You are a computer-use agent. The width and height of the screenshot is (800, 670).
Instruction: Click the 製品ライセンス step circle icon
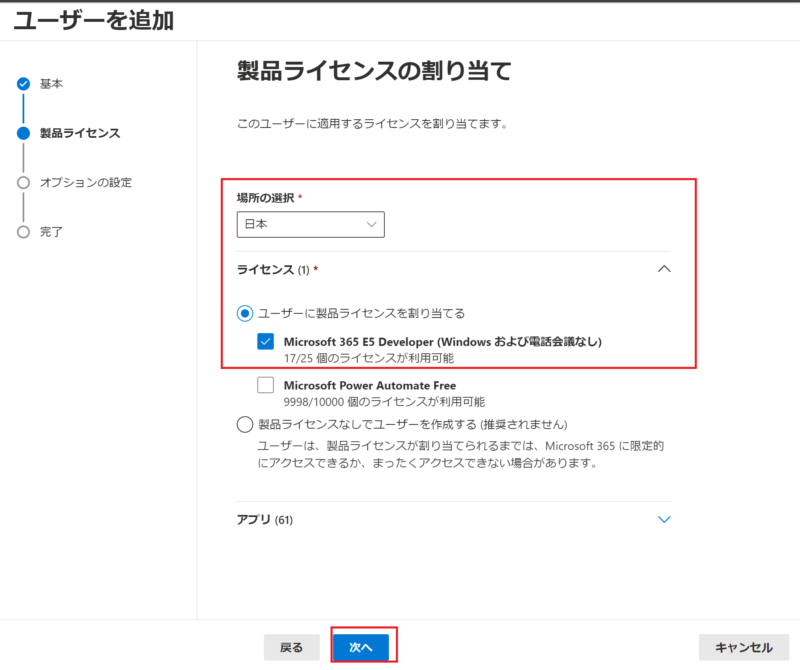click(x=24, y=133)
